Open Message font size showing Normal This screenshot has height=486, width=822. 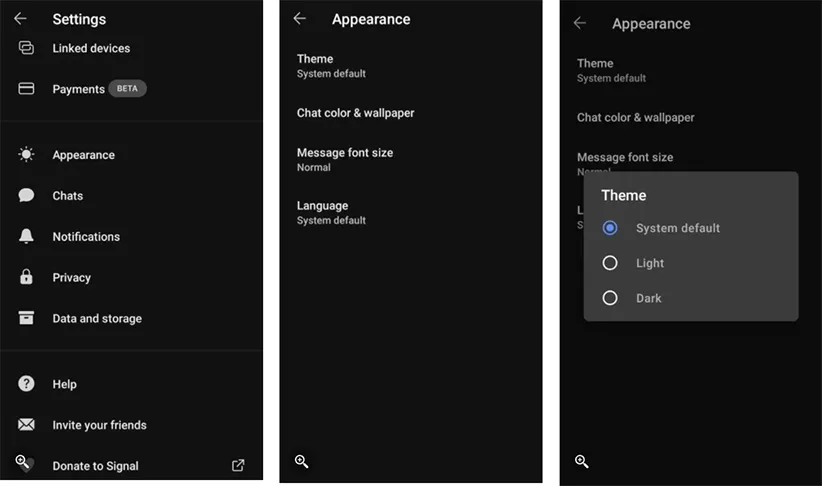click(345, 159)
